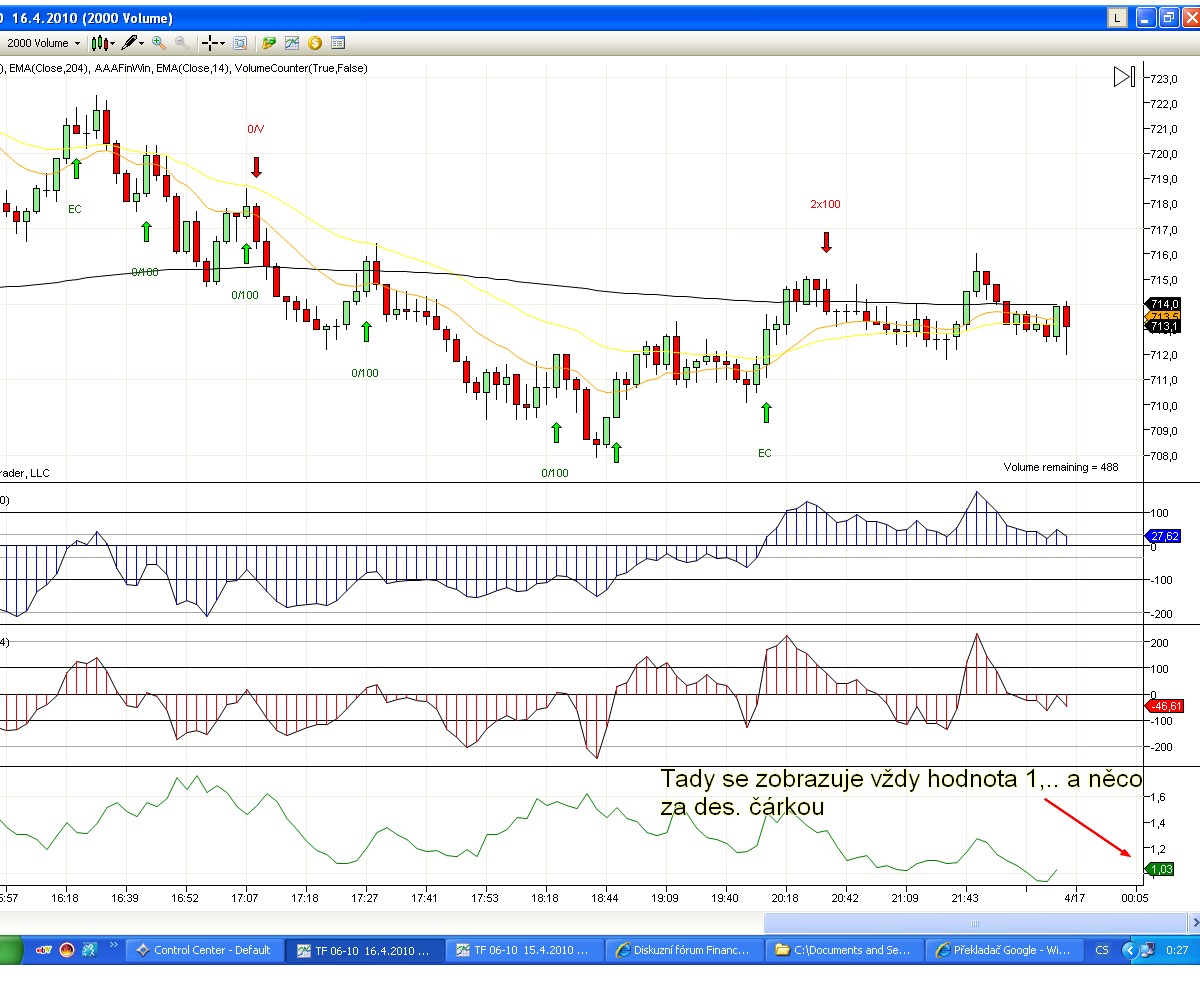The height and width of the screenshot is (1000, 1200).
Task: Click the 714,0 price marker on axis
Action: 1164,304
